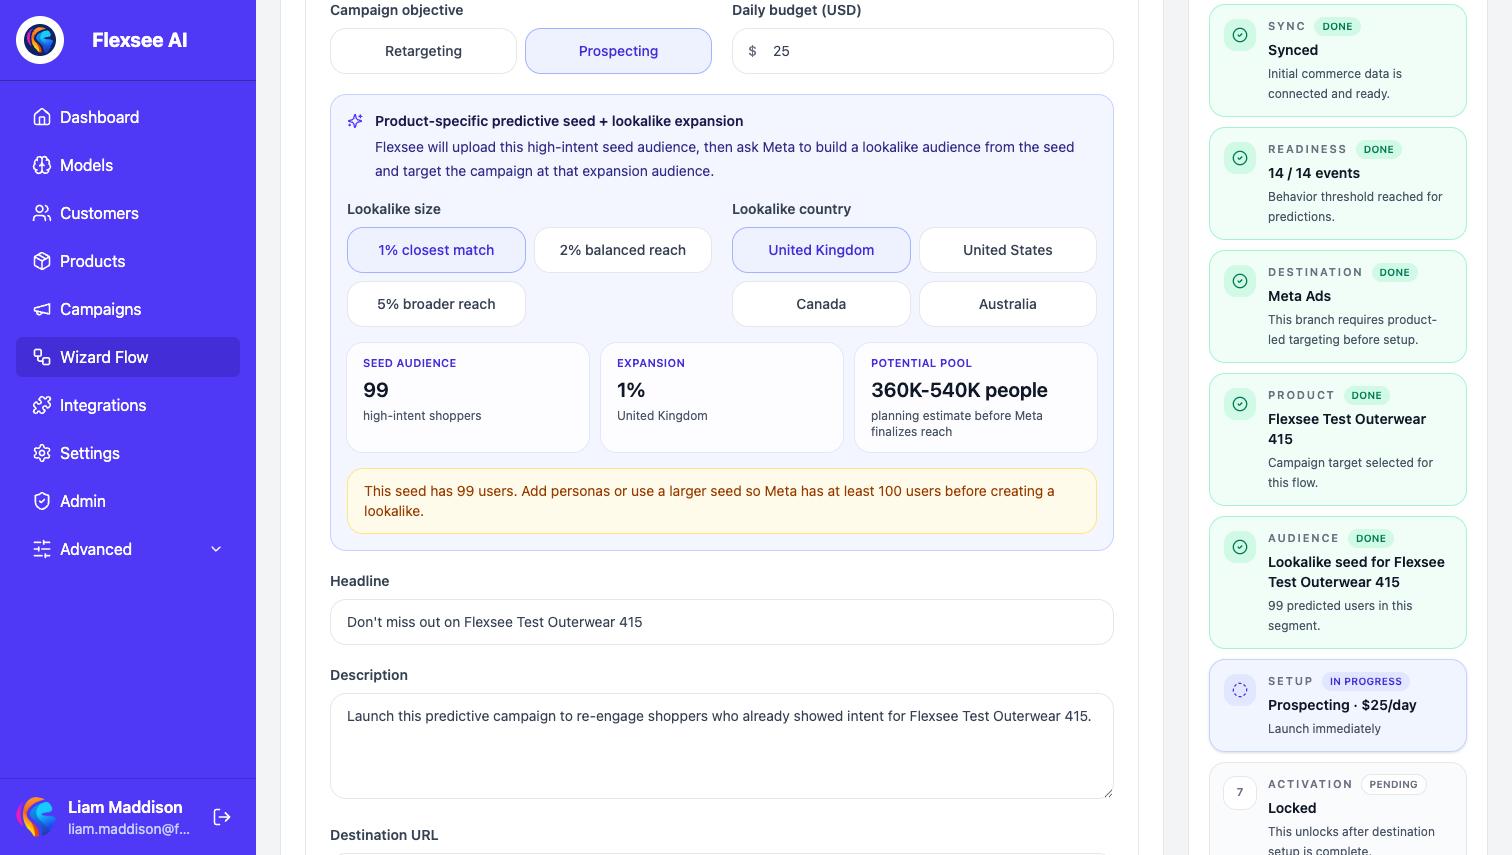Click the Advanced sliders icon
Viewport: 1512px width, 855px height.
point(42,549)
